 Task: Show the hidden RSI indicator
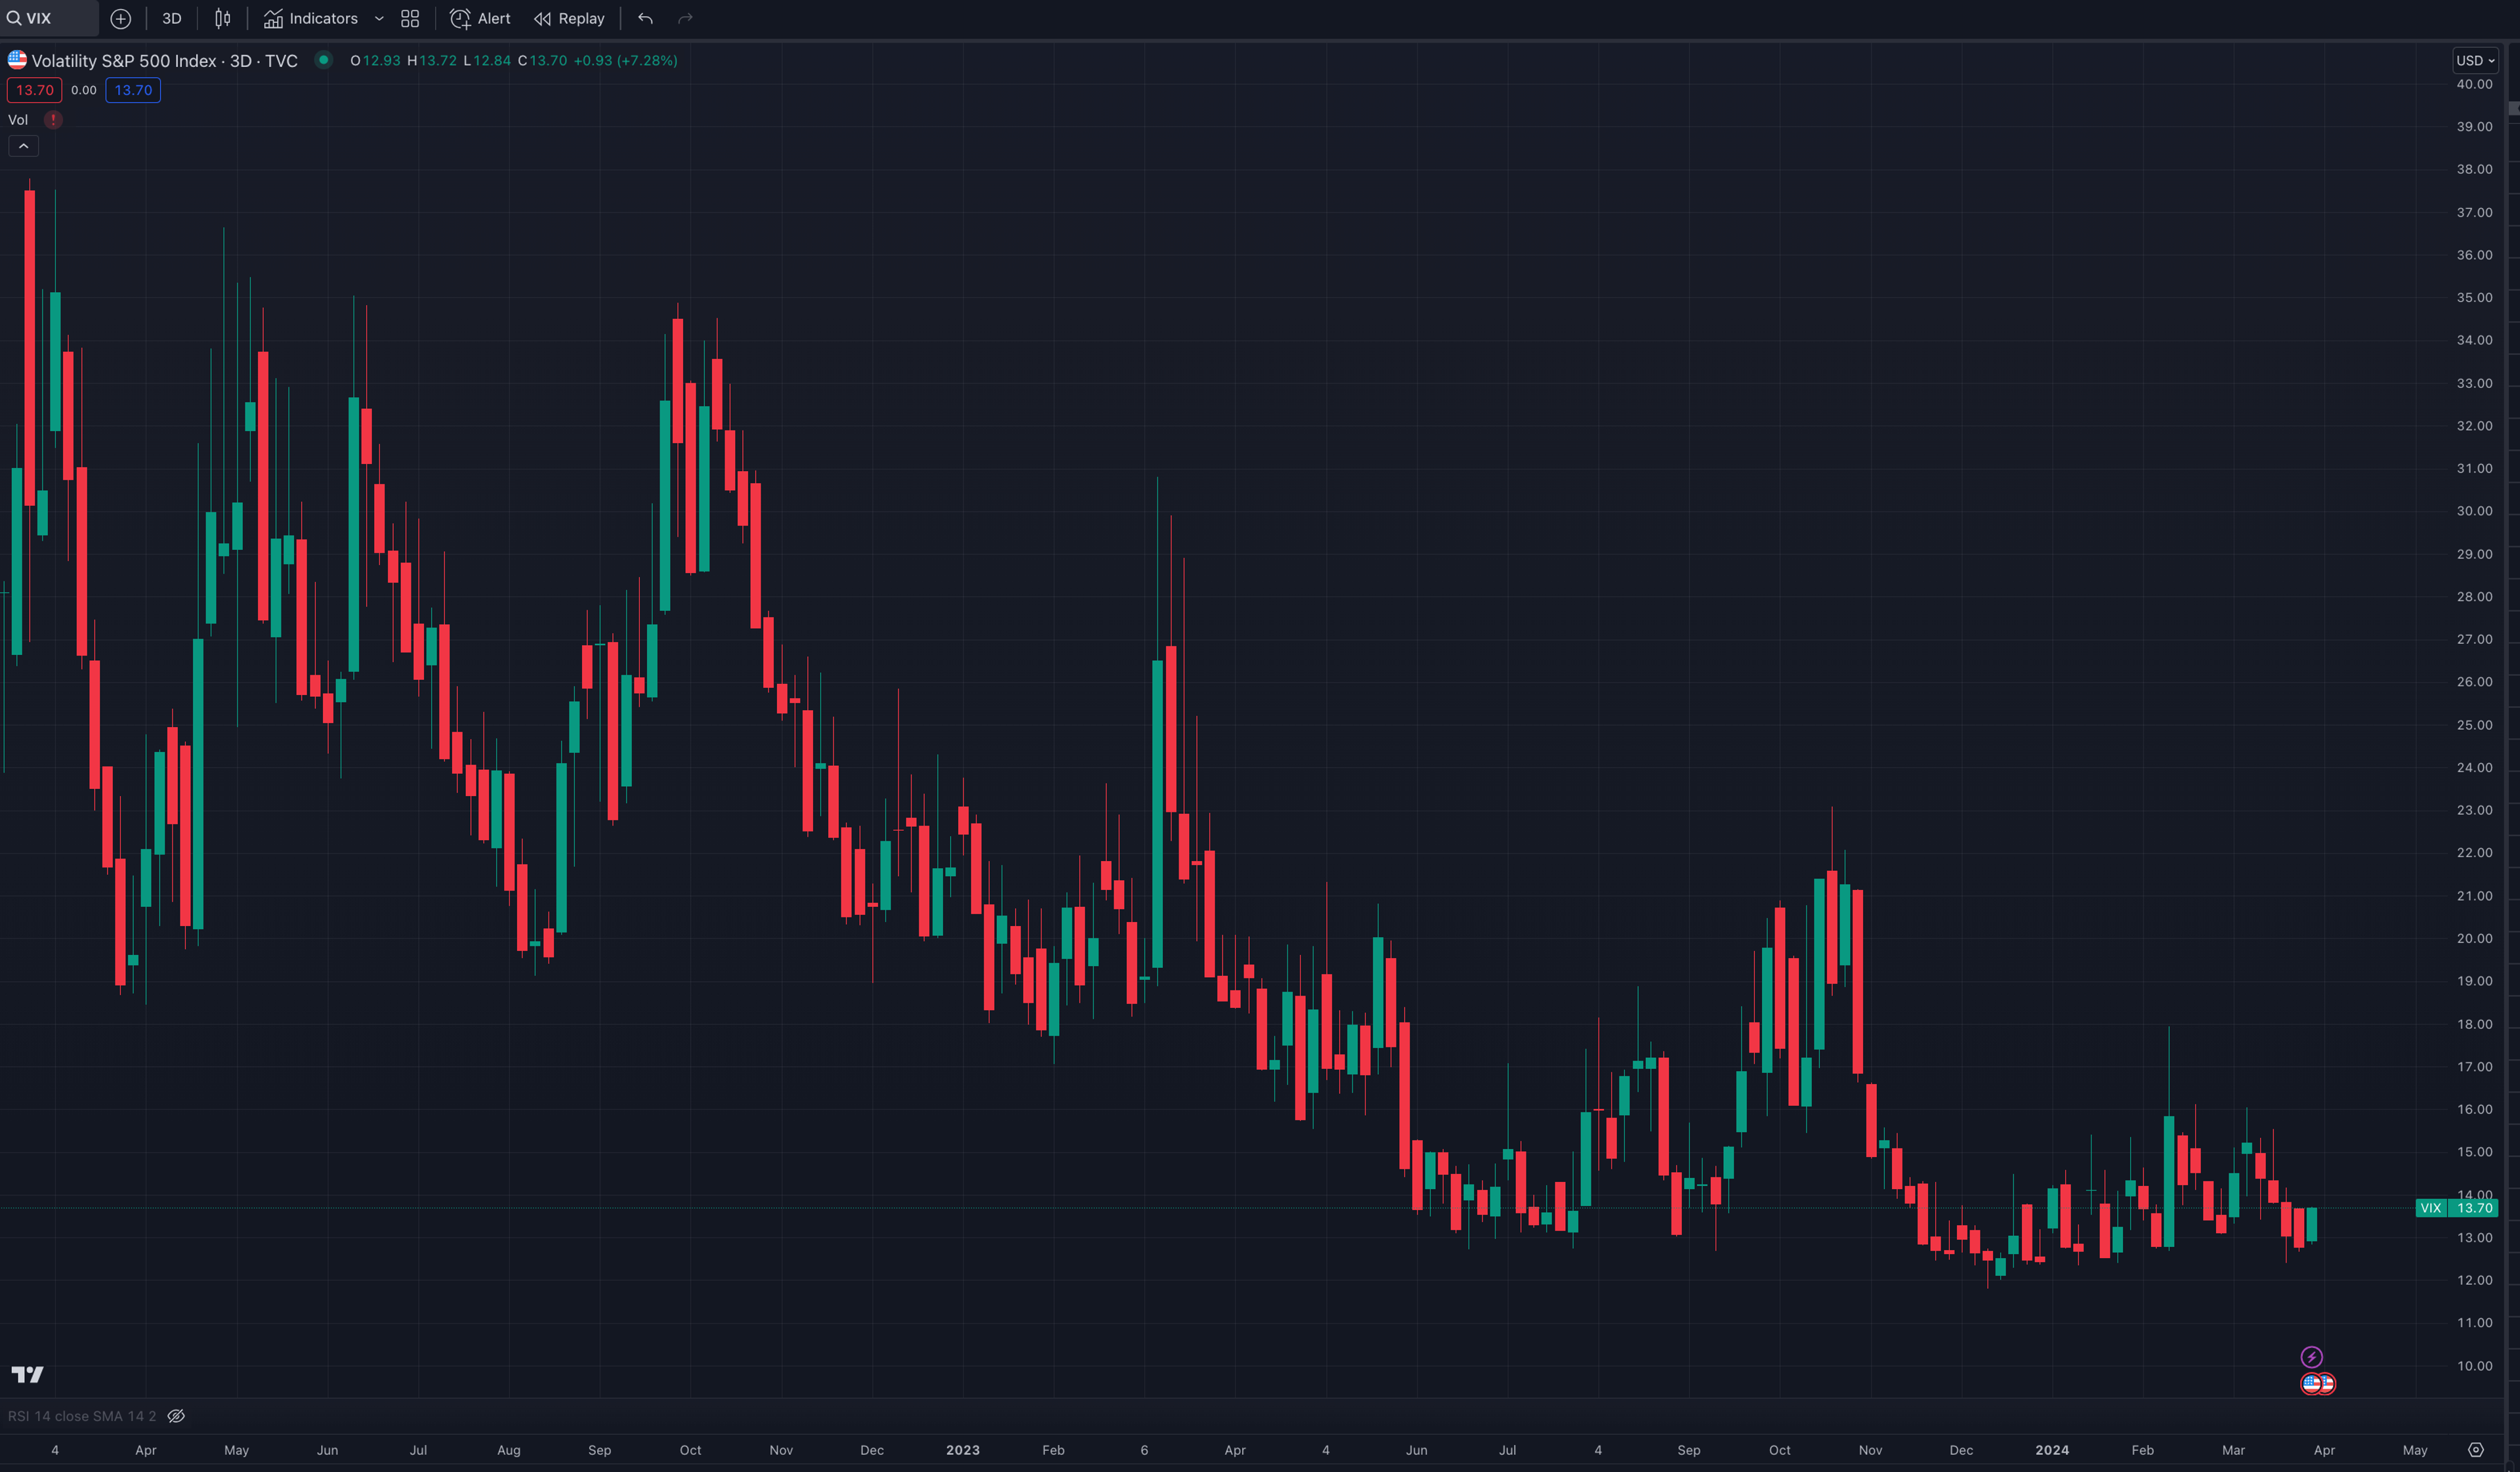(176, 1416)
